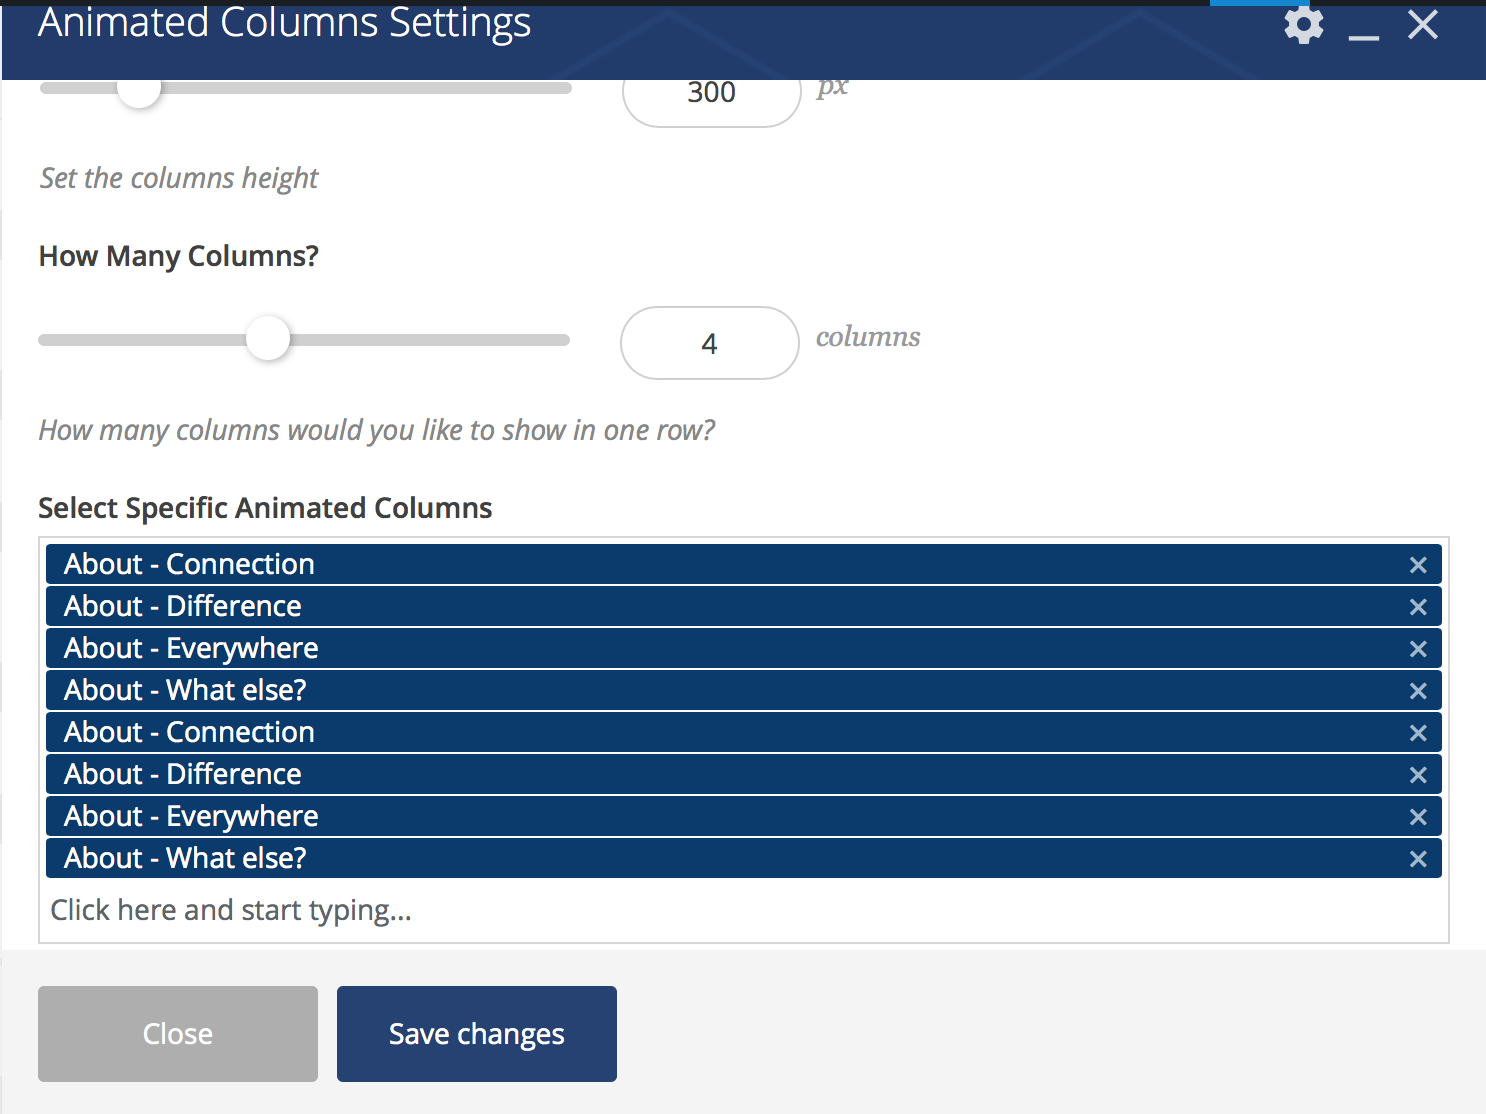Screen dimensions: 1486x1114
Task: Click the How Many Columns slider handle
Action: tap(268, 339)
